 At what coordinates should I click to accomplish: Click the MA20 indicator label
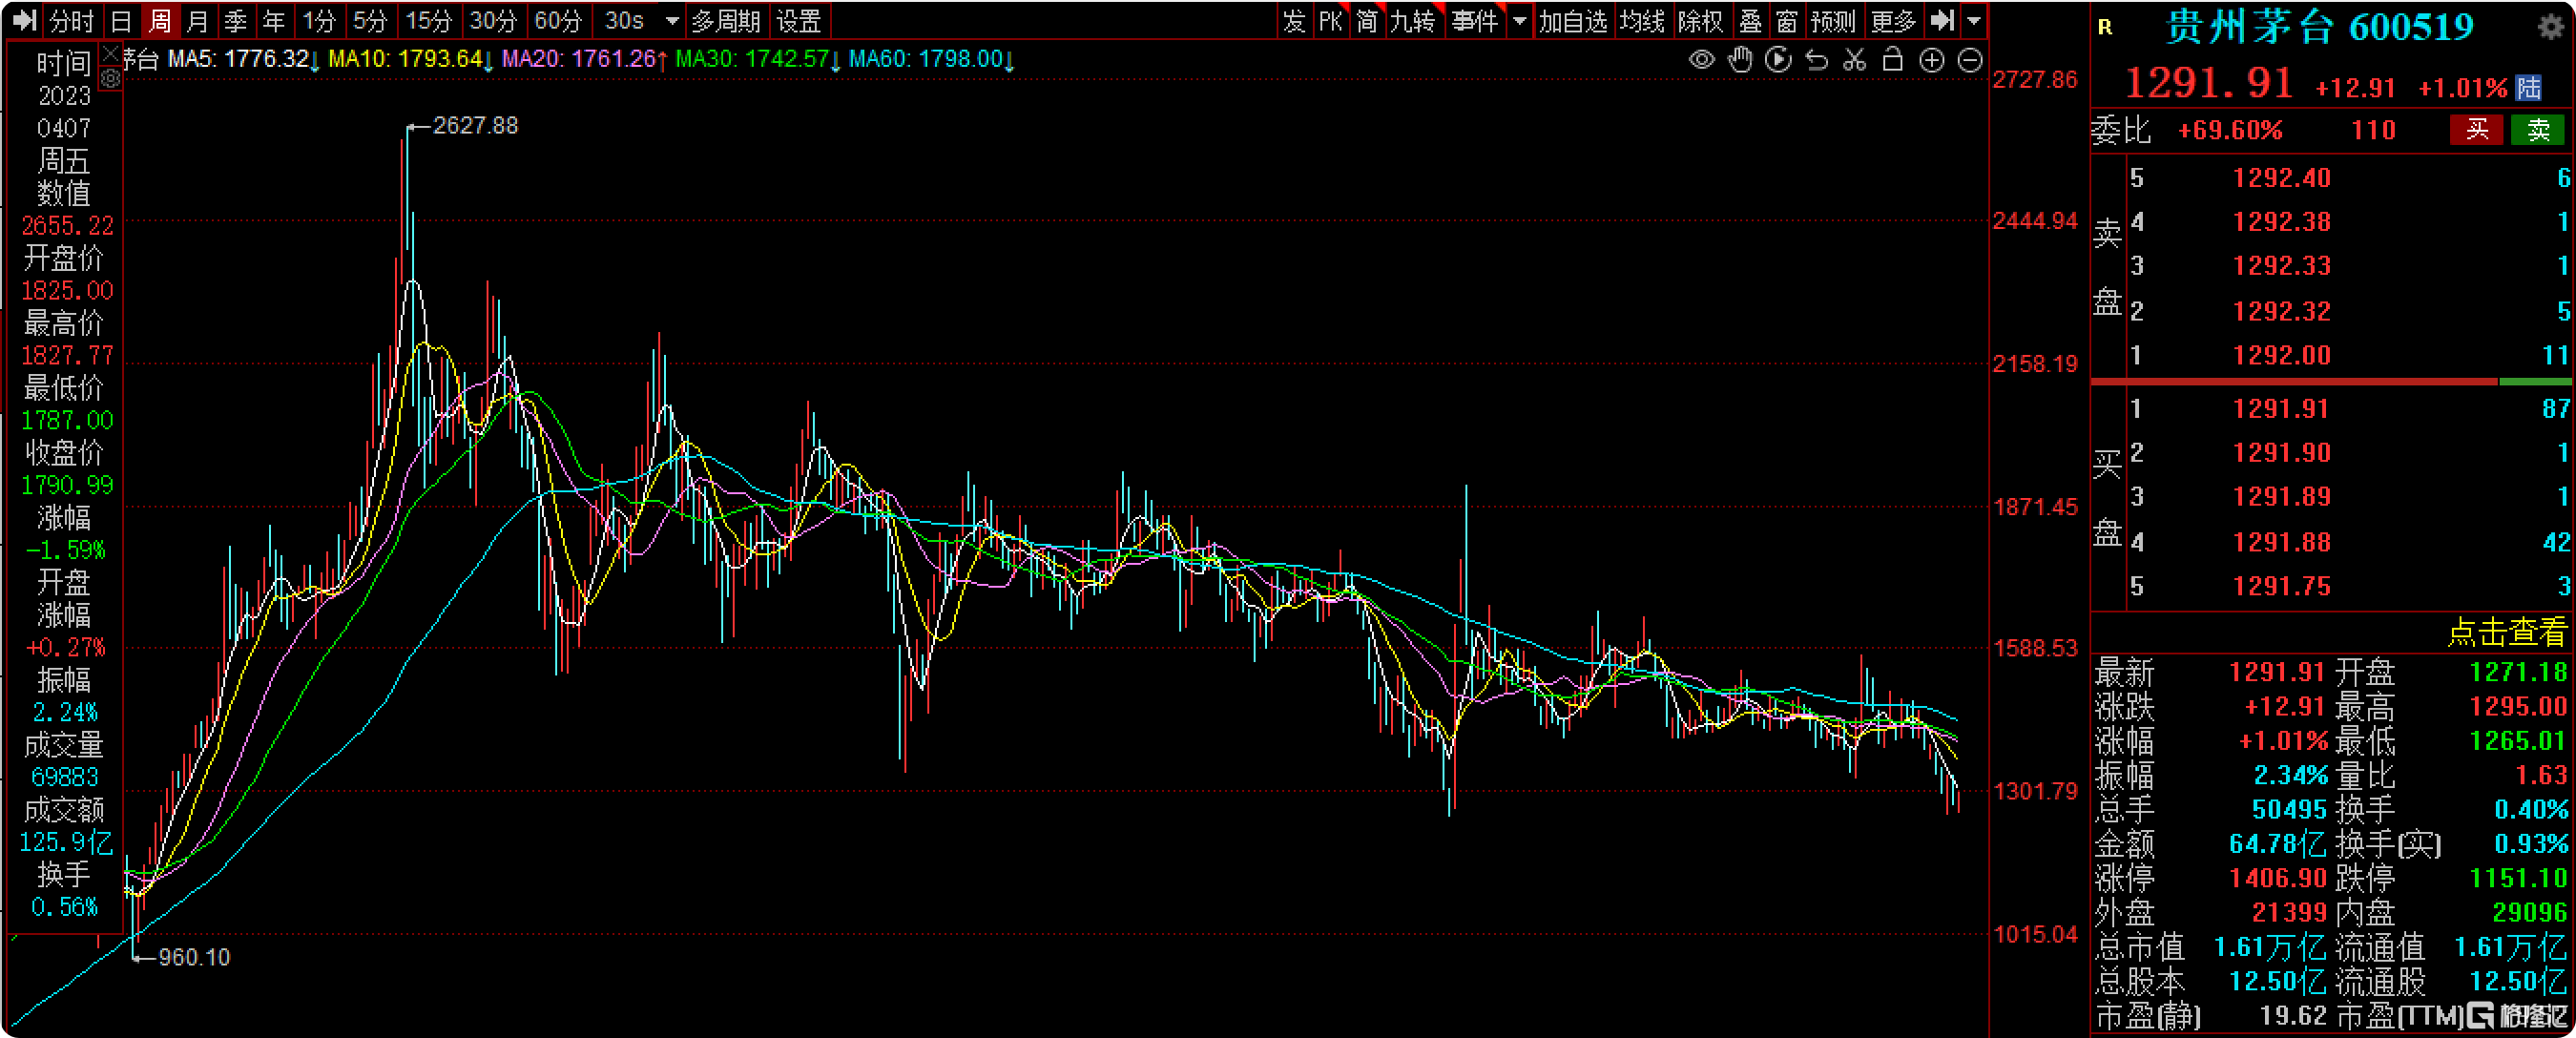pos(585,59)
